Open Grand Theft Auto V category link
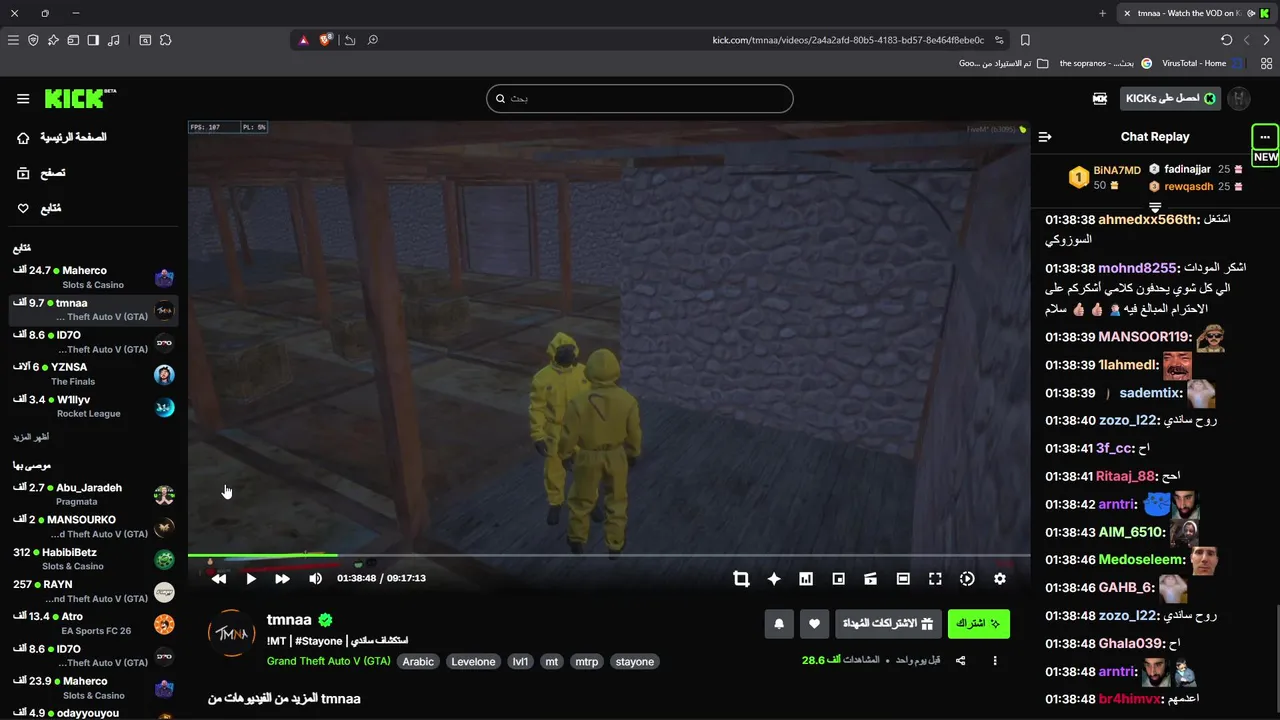Image resolution: width=1280 pixels, height=720 pixels. point(328,662)
